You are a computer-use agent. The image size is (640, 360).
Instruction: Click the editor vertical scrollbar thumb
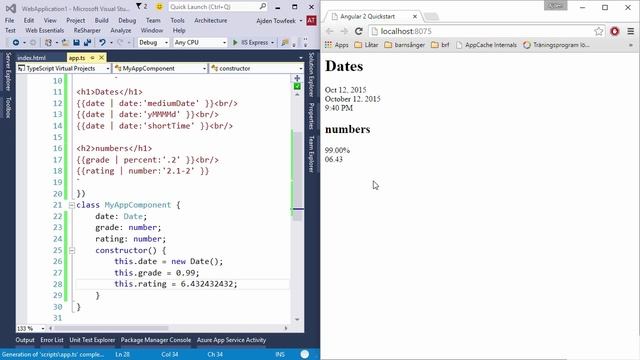click(298, 176)
